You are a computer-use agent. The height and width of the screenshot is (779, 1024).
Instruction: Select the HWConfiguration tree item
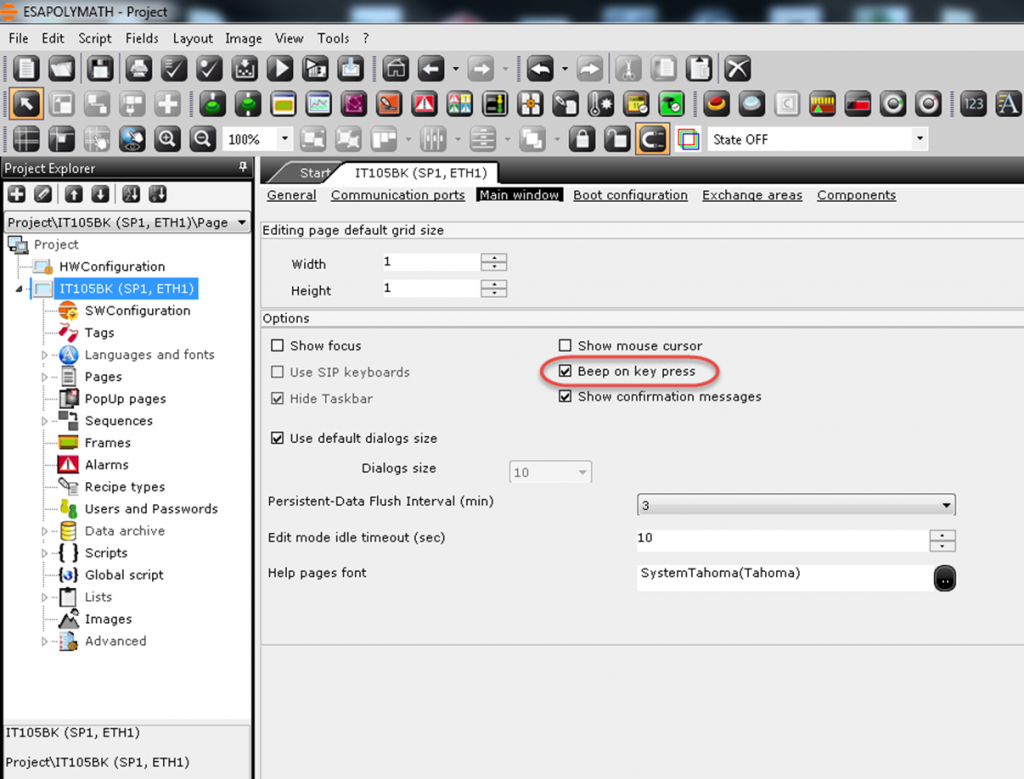tap(112, 266)
